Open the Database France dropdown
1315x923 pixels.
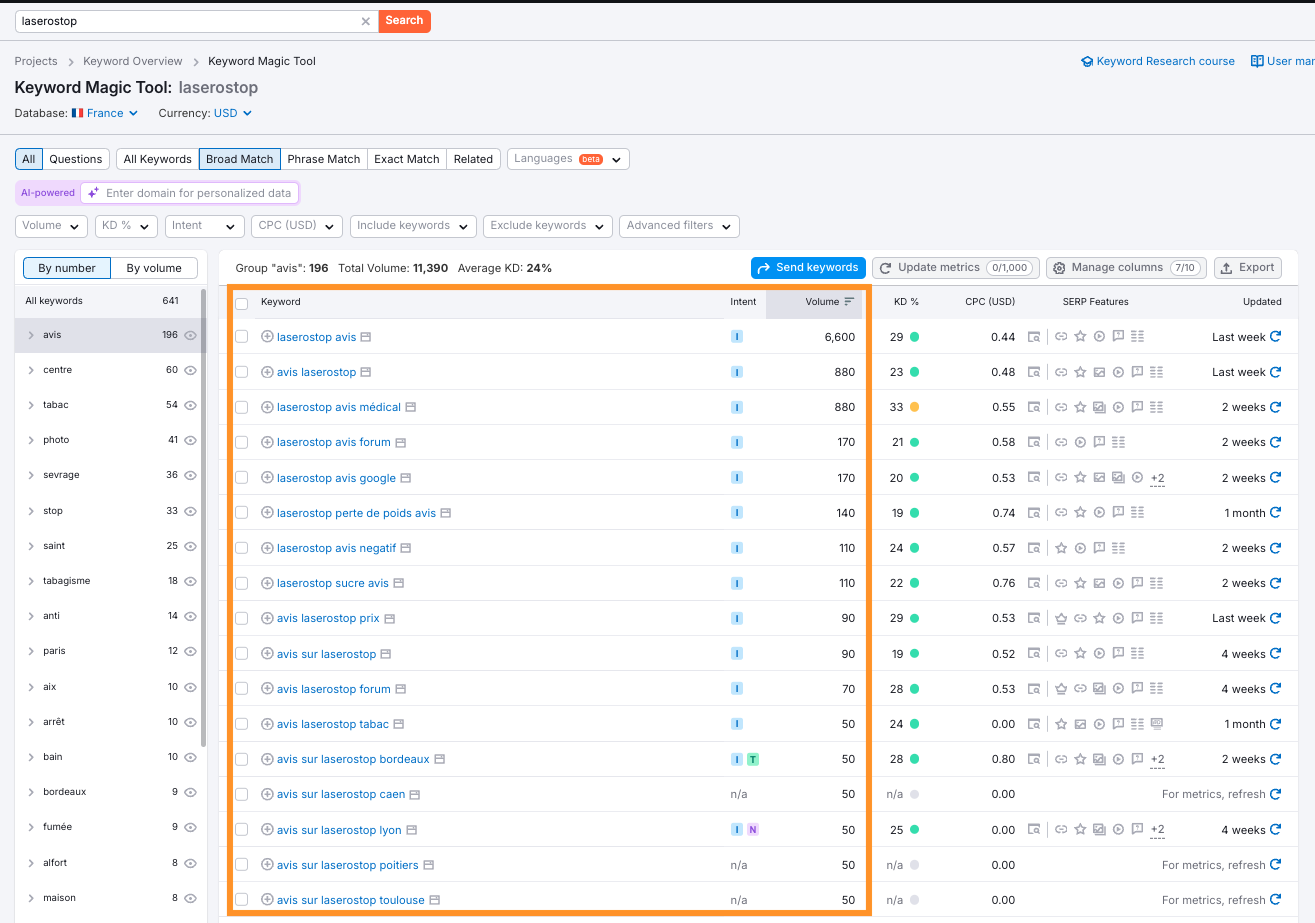[x=105, y=113]
